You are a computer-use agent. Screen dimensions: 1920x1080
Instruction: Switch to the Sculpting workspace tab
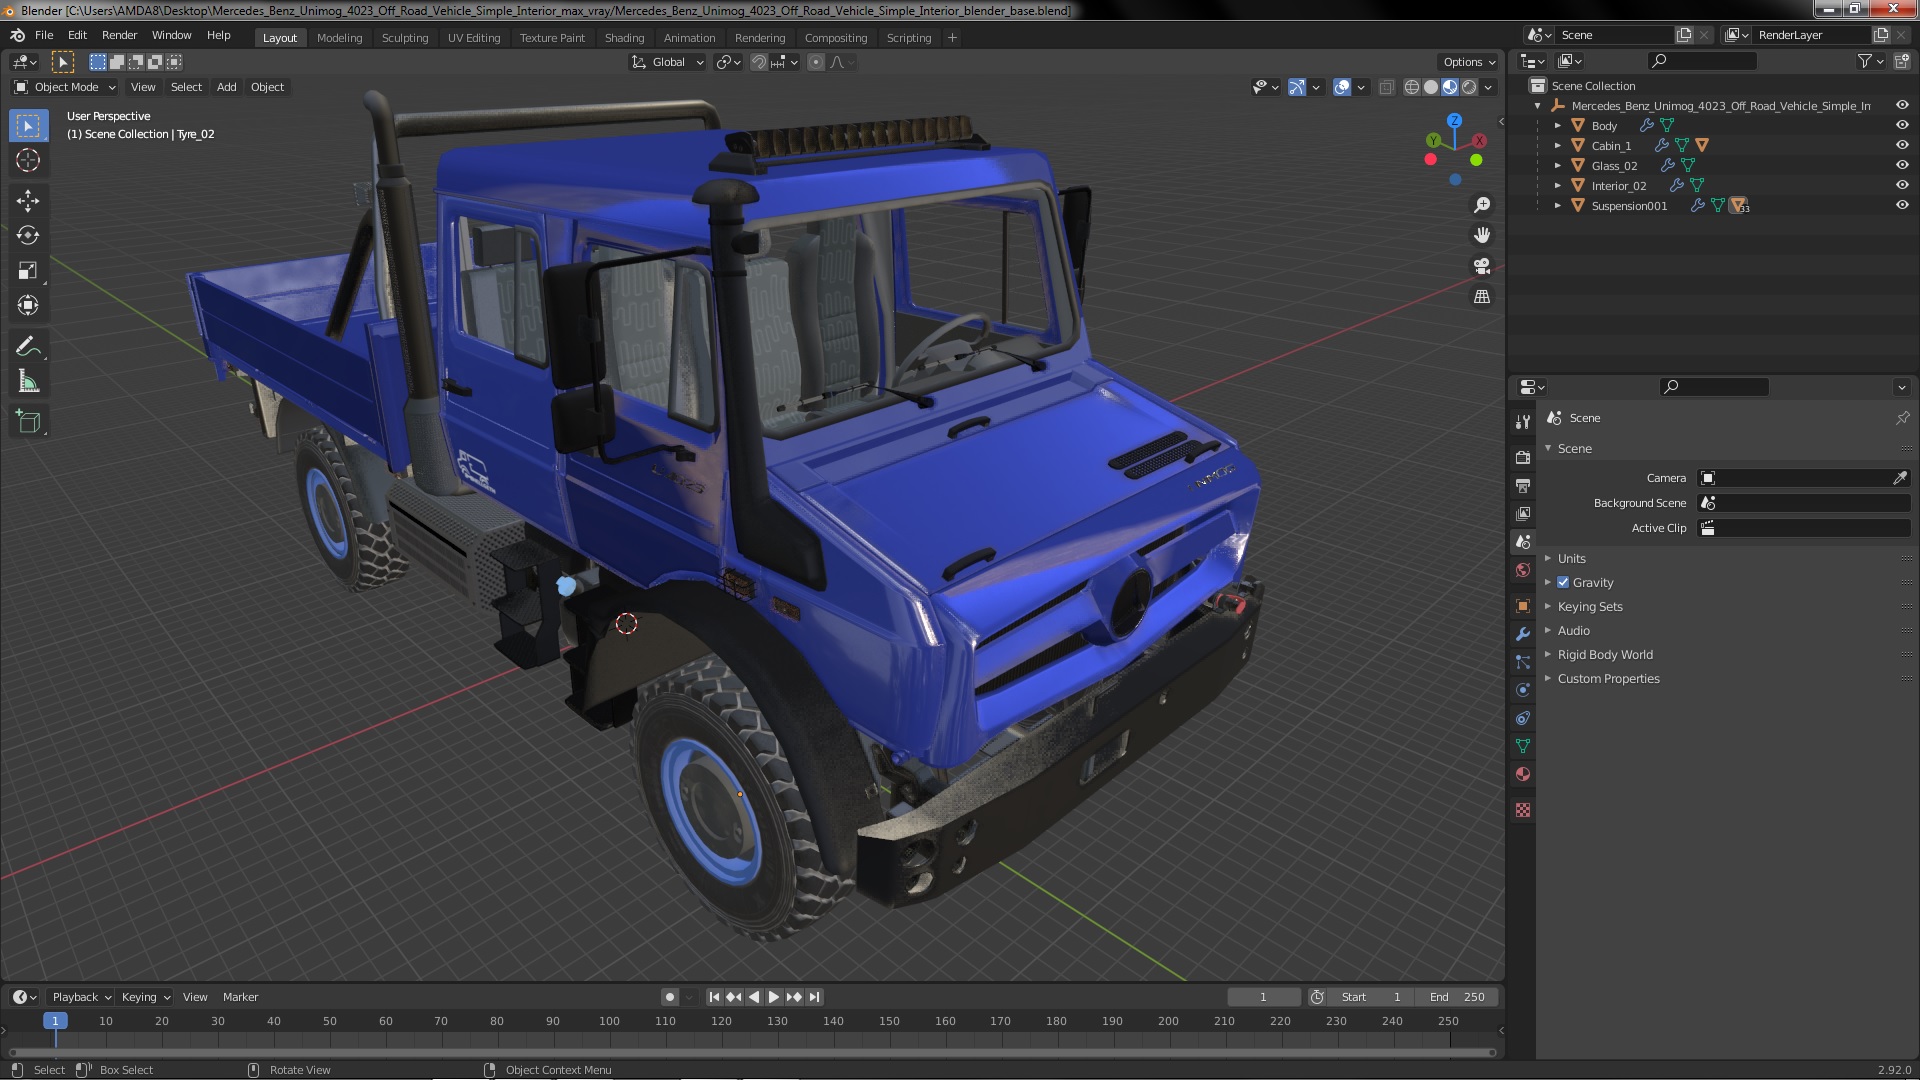[x=404, y=38]
